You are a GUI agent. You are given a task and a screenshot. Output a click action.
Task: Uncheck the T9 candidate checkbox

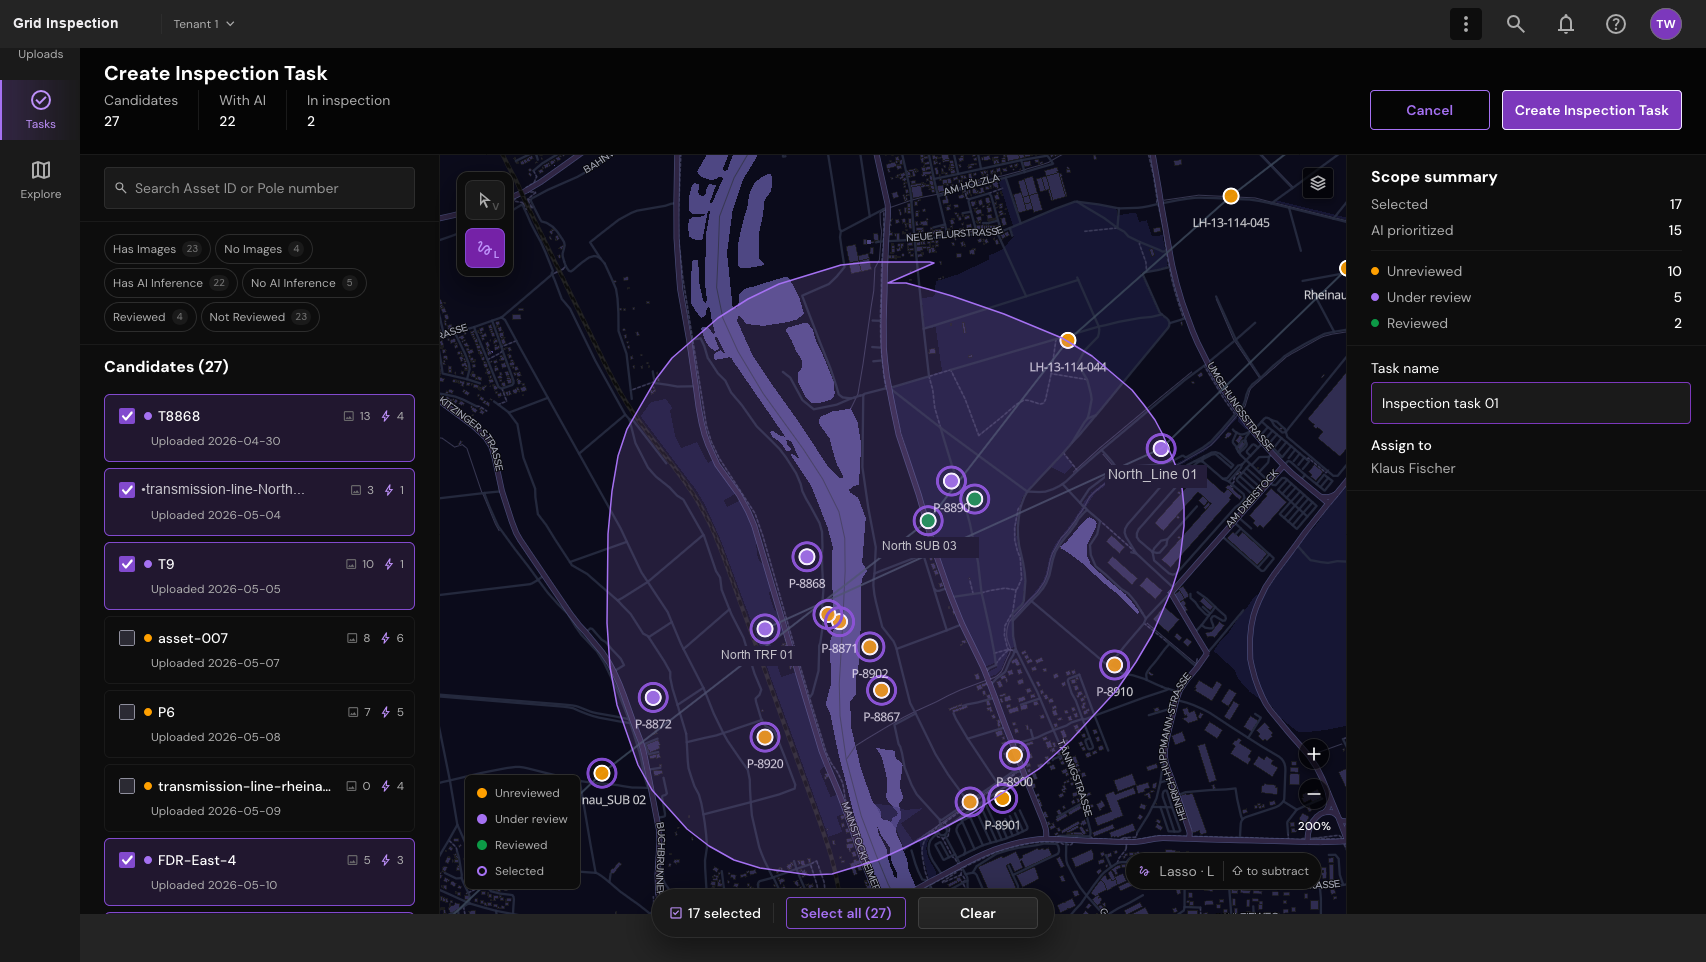[127, 564]
